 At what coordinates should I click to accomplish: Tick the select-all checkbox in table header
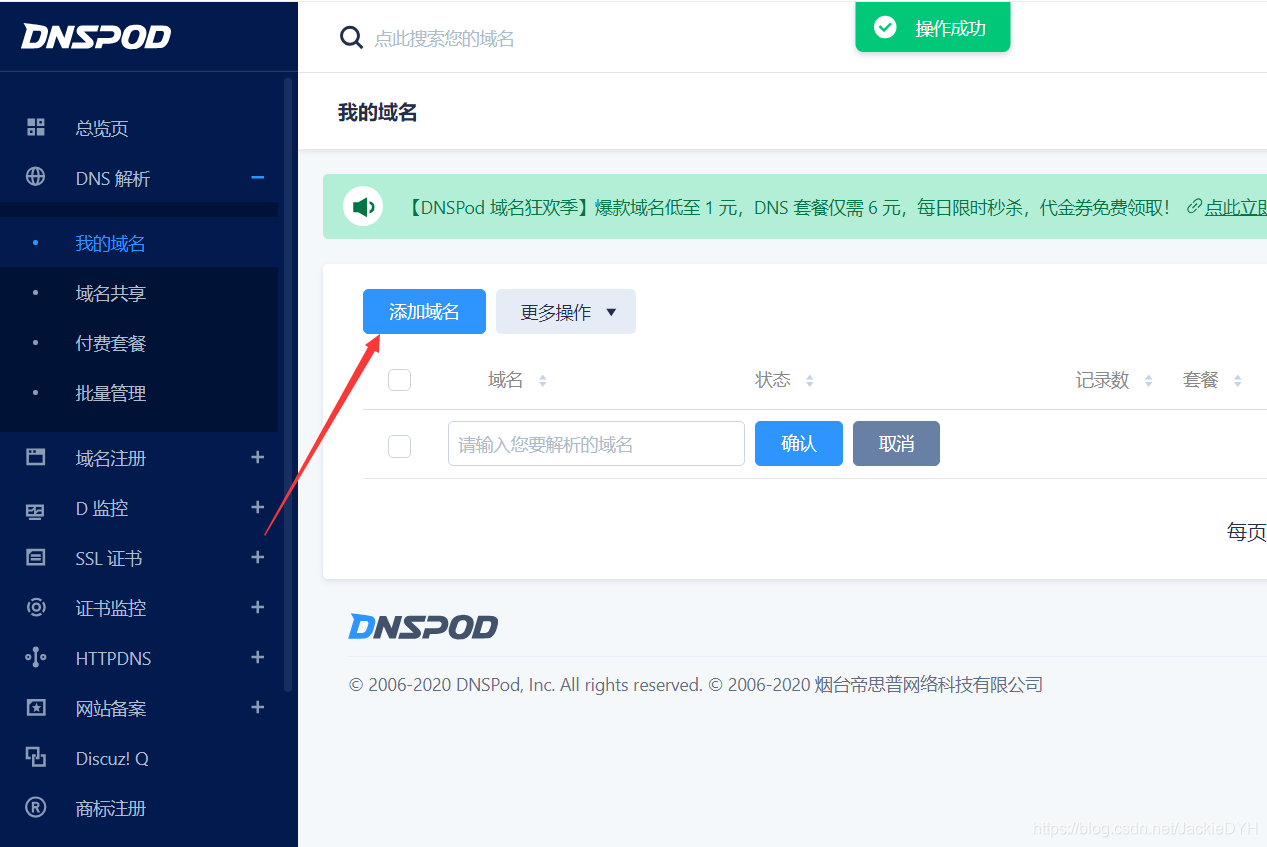[x=399, y=380]
